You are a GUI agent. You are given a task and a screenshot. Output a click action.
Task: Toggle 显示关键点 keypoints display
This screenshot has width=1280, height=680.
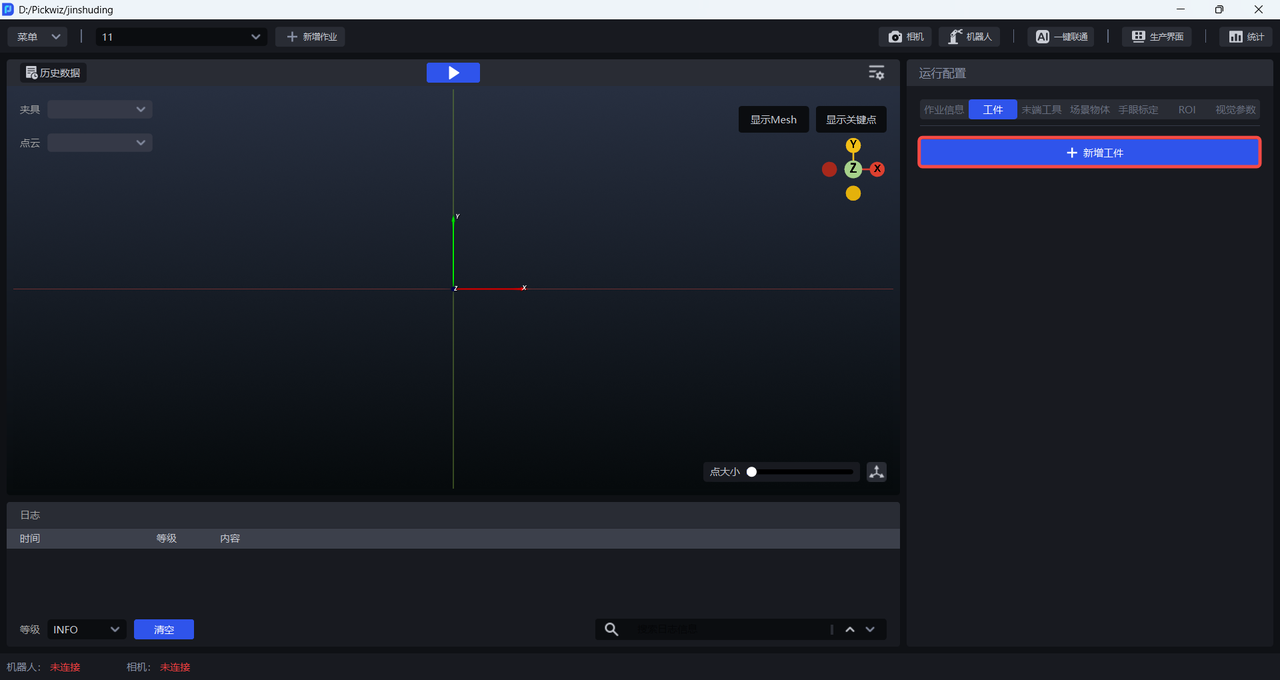(850, 120)
